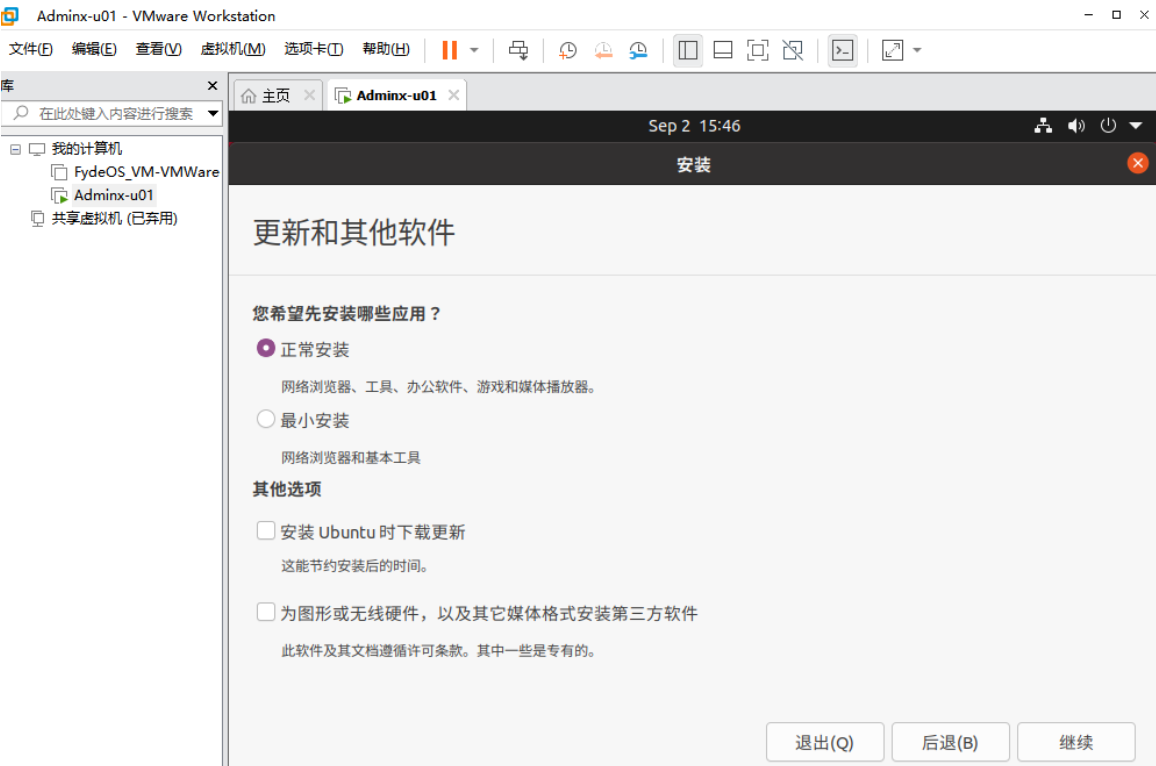Enter full screen mode
Viewport: 1156px width, 766px height.
[758, 50]
